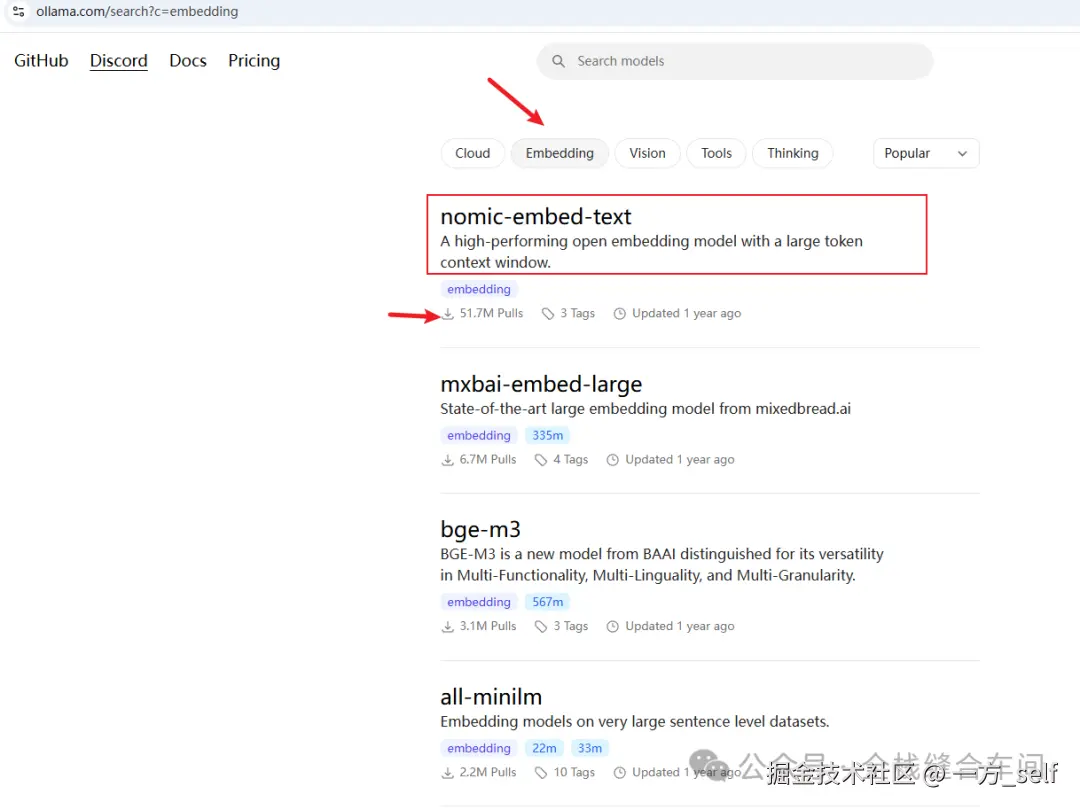Click the embedding tag under nomic-embed-text

479,289
